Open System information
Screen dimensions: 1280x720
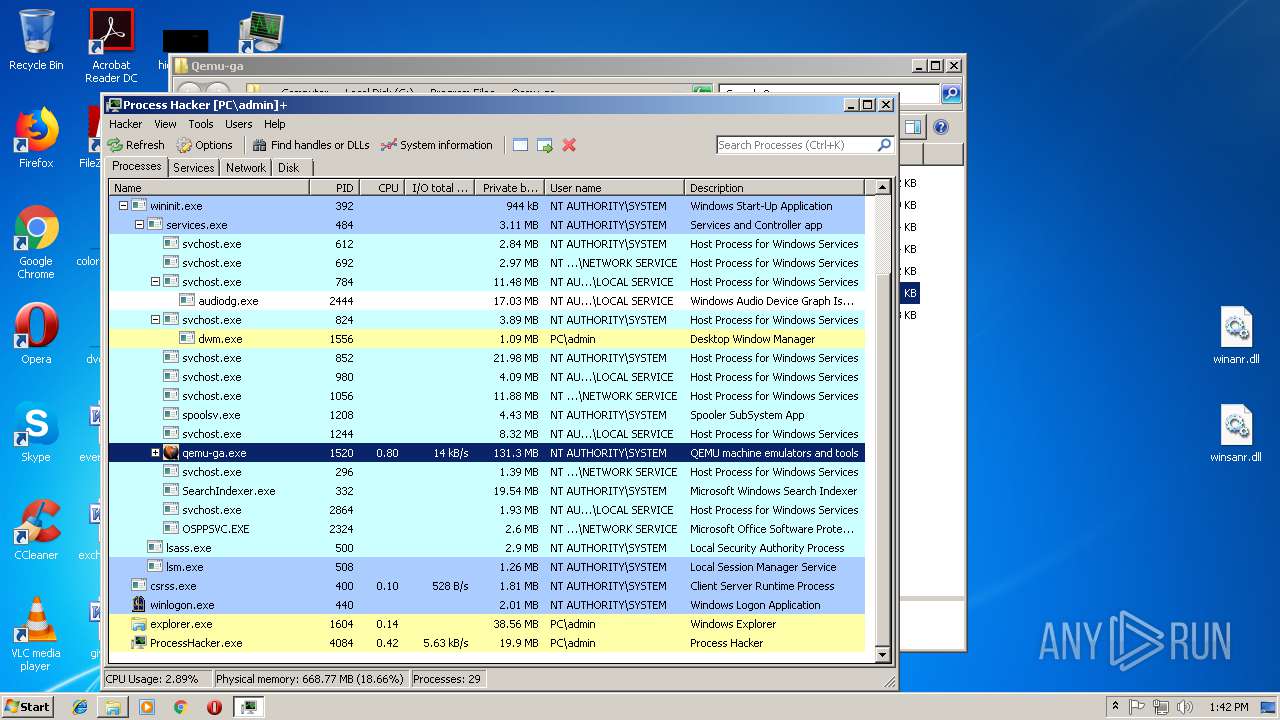pos(437,145)
